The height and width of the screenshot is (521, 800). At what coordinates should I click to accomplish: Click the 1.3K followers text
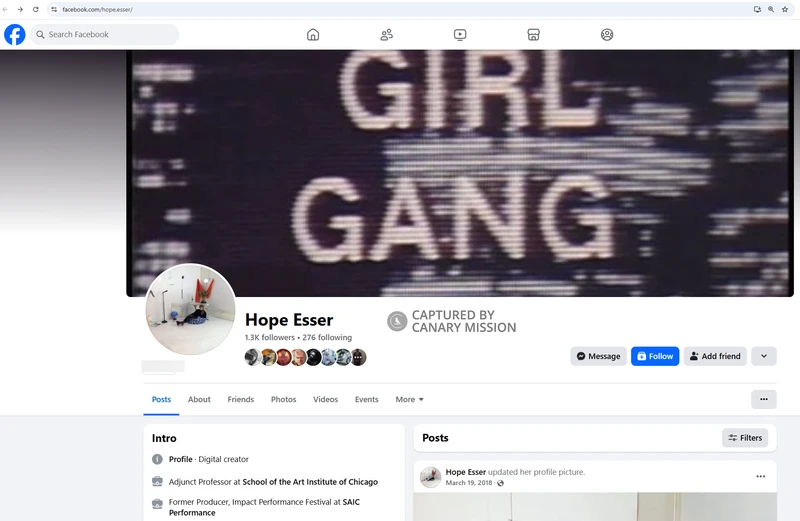(x=269, y=337)
